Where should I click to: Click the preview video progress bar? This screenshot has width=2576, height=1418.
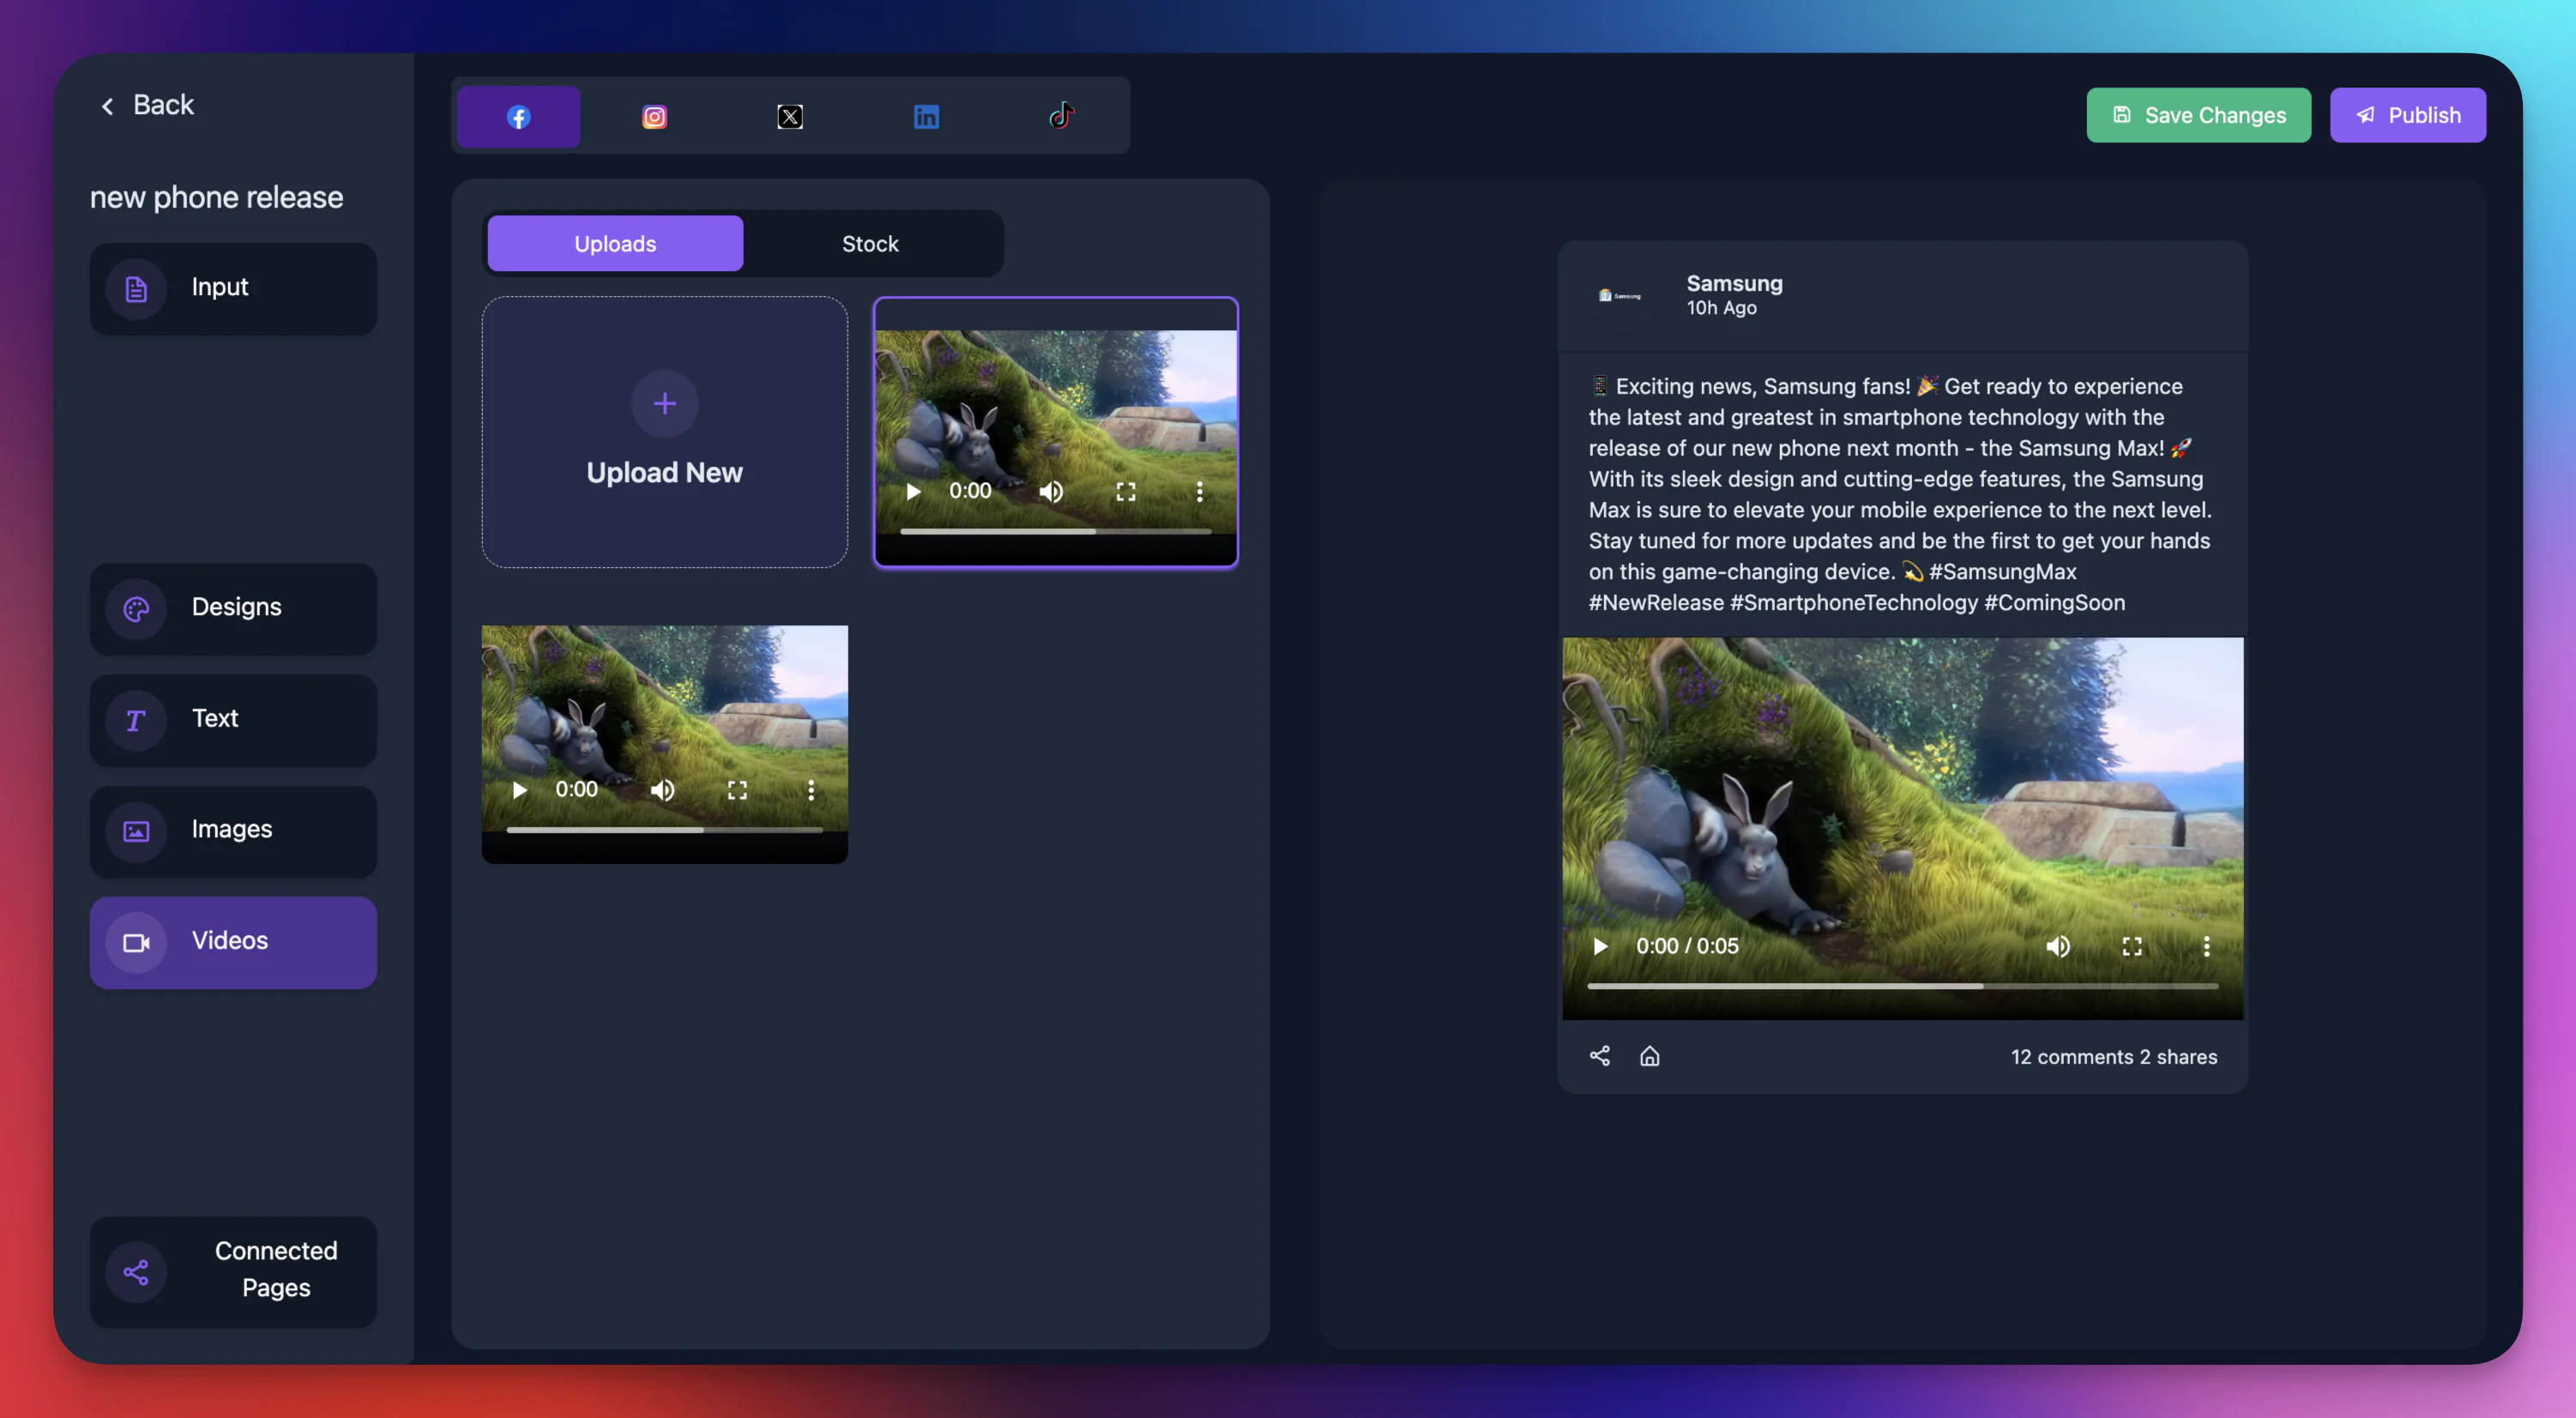pos(1902,985)
